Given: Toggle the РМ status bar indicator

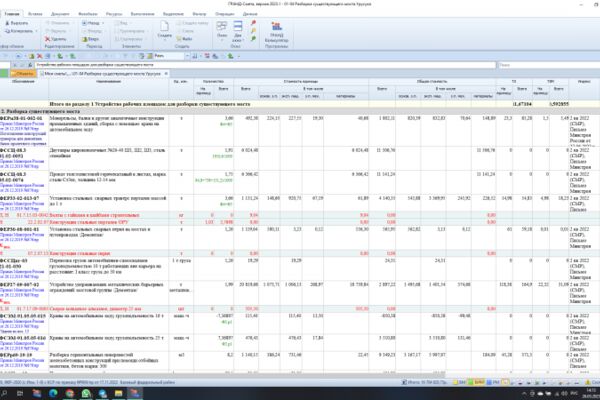Looking at the screenshot, I should pos(493,382).
